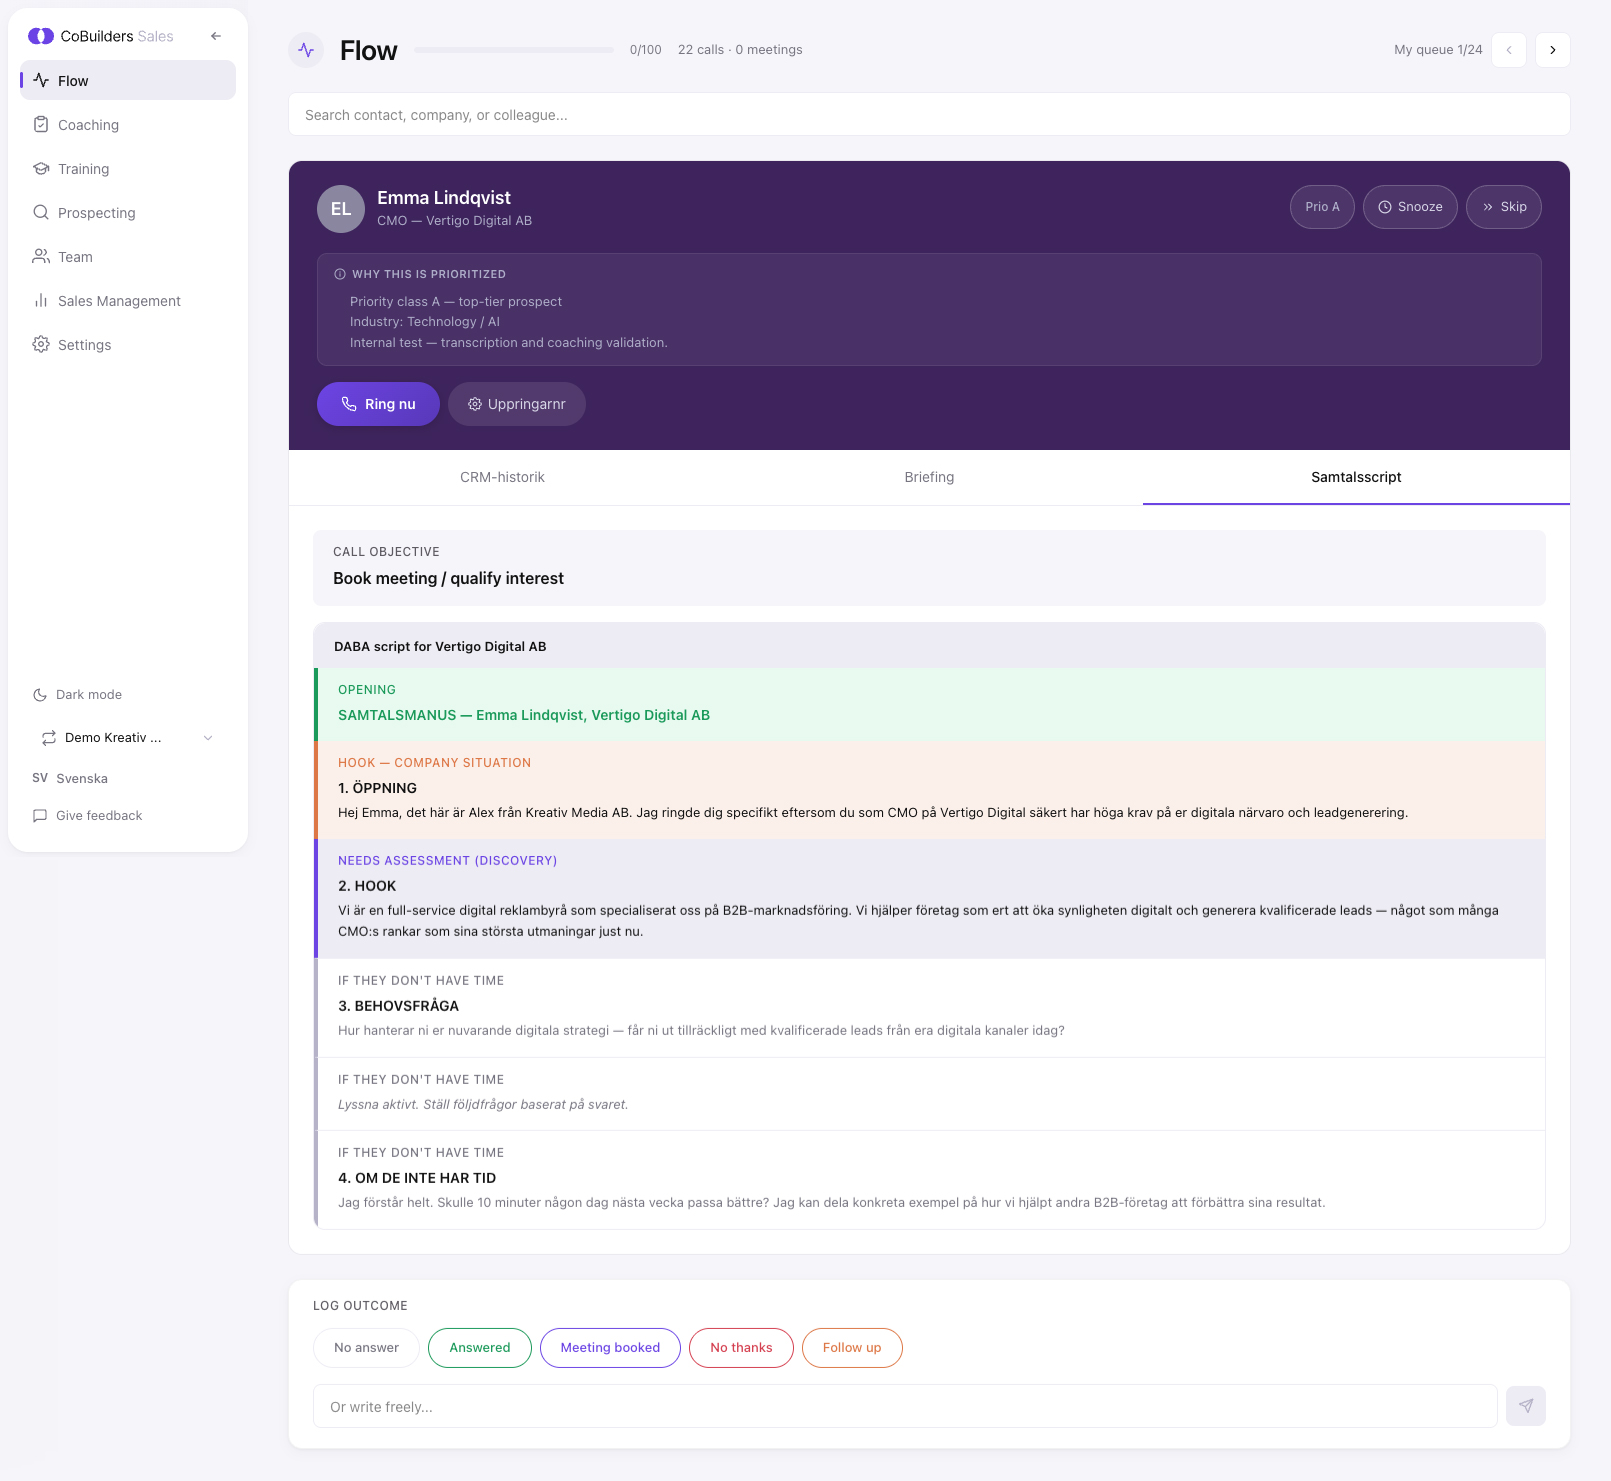
Task: Click the 0/100 progress bar
Action: [513, 49]
